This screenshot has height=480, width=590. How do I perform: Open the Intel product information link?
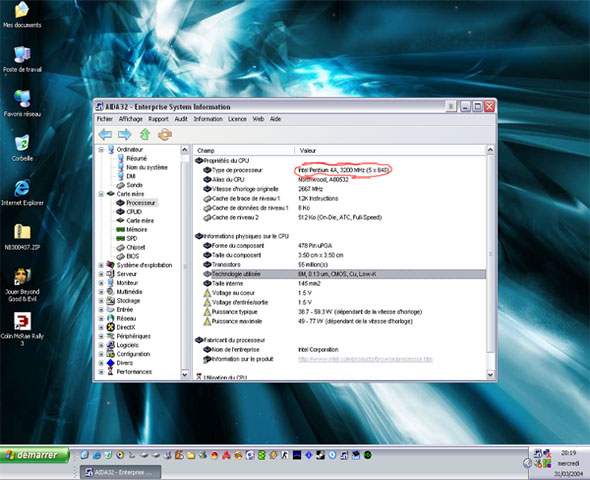tap(365, 359)
